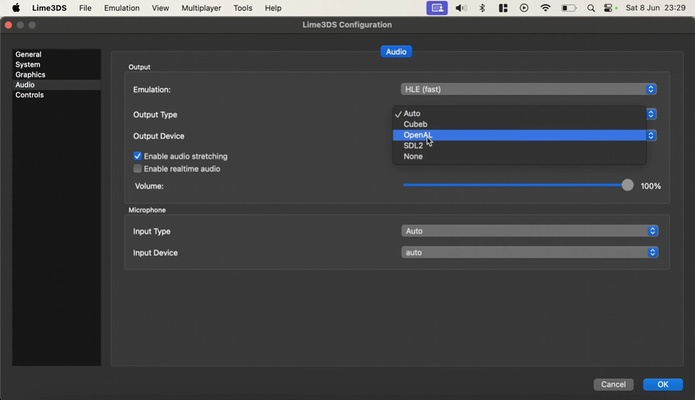The image size is (695, 400).
Task: Enable realtime audio checkbox
Action: (137, 169)
